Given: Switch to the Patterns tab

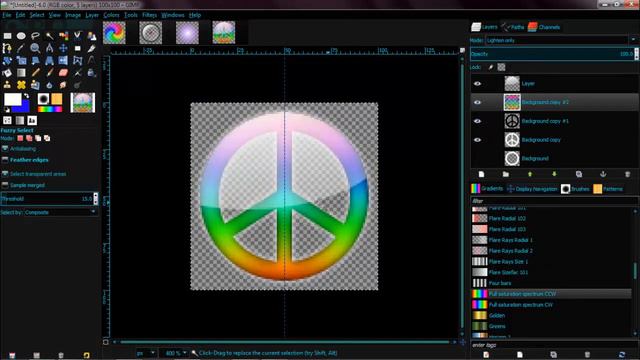Looking at the screenshot, I should coord(608,189).
